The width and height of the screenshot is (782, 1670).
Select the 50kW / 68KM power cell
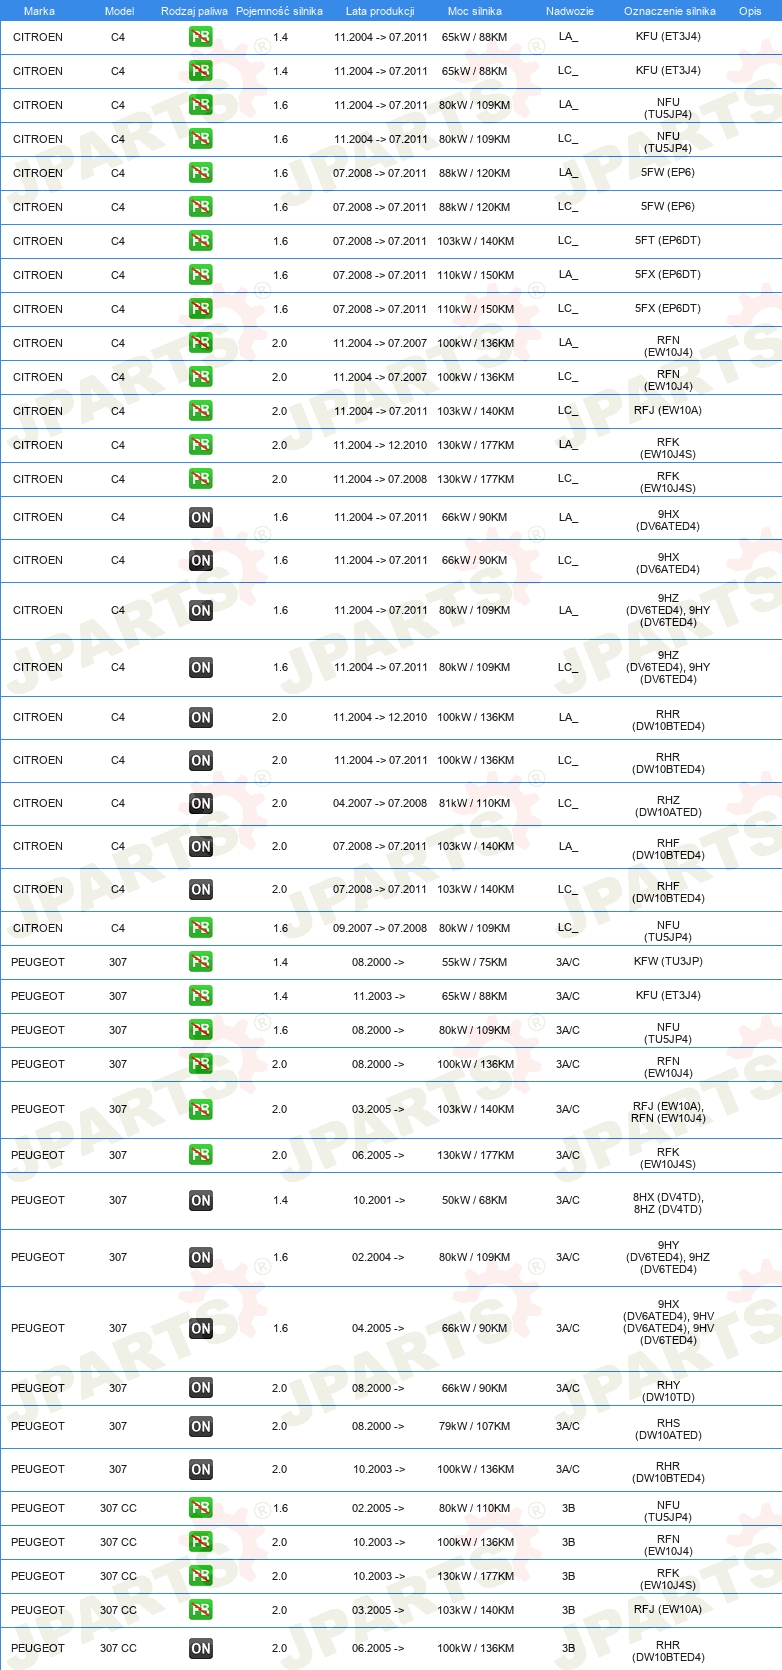tap(474, 1201)
